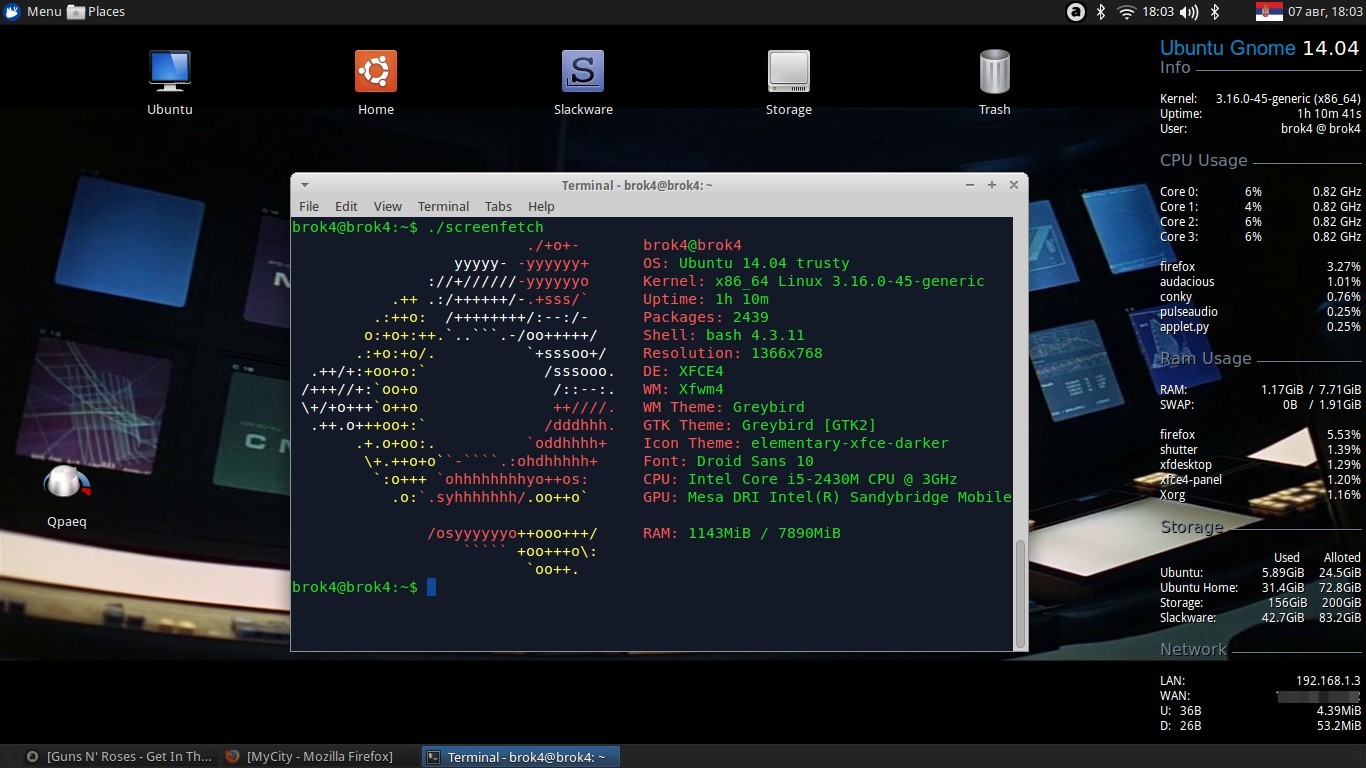
Task: Open the Terminal View menu
Action: tap(388, 206)
